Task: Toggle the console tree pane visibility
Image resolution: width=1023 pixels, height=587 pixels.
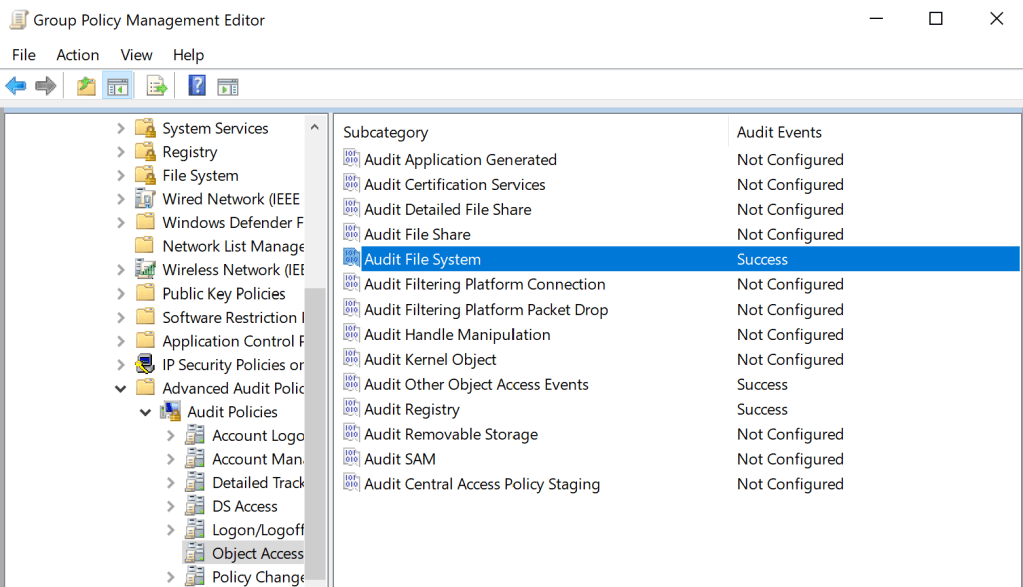Action: pos(118,85)
